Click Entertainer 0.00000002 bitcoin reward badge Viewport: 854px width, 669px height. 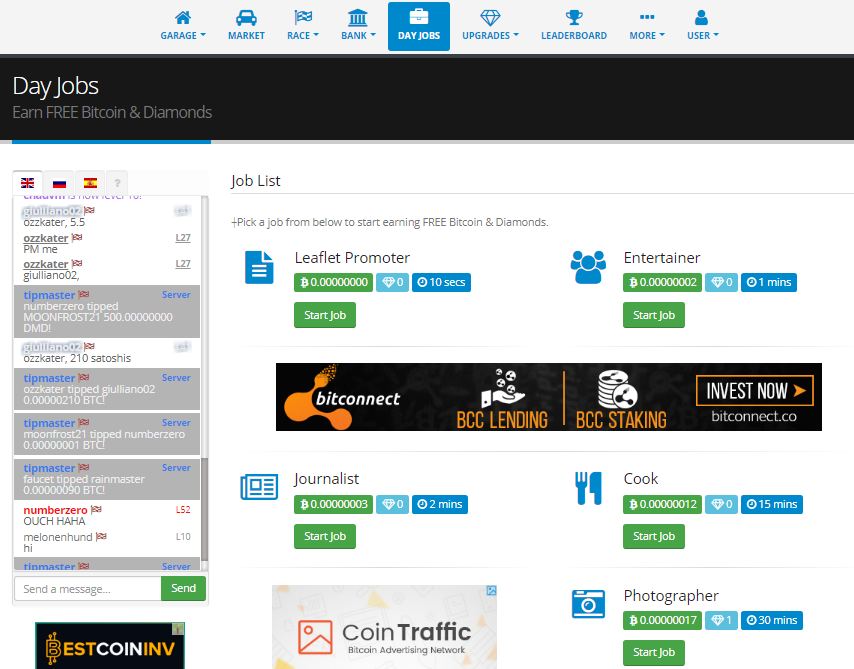click(x=663, y=282)
